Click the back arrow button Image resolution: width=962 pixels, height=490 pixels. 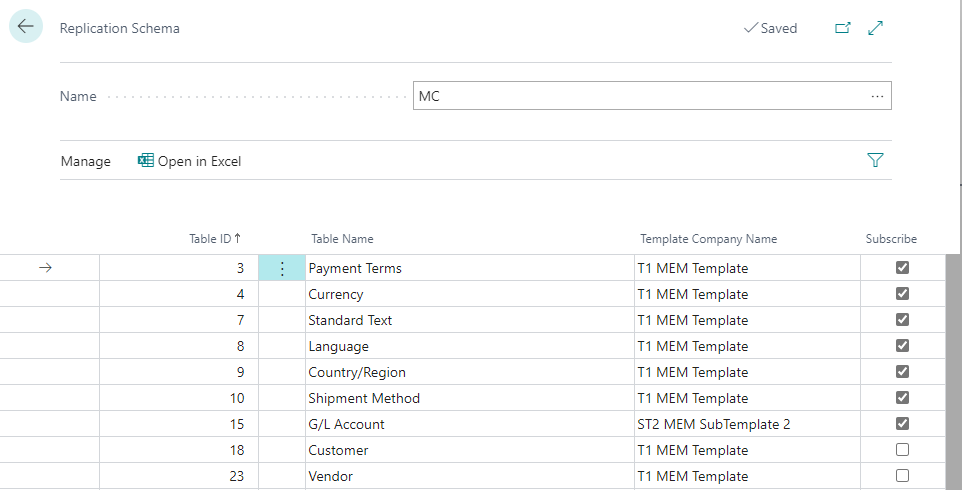pos(26,27)
